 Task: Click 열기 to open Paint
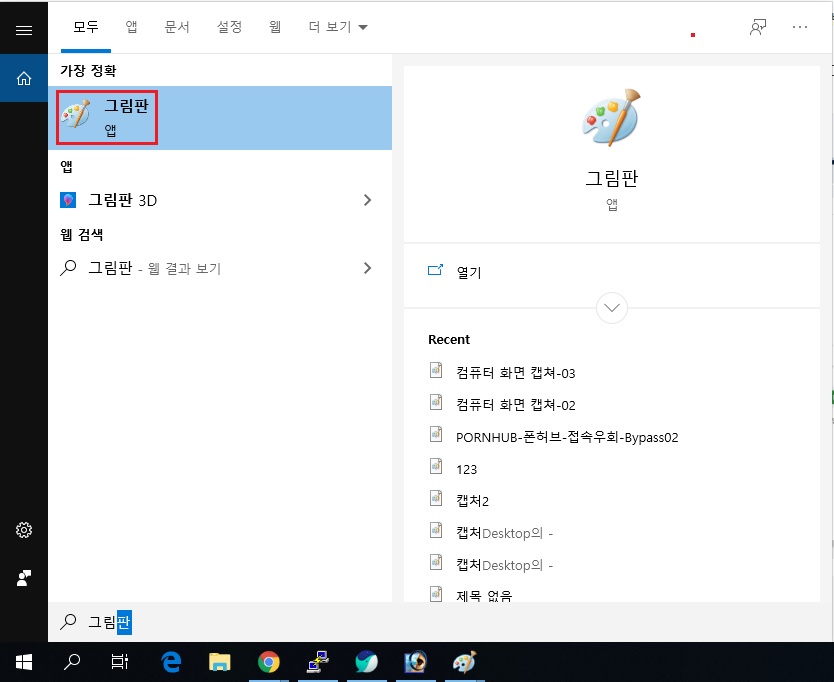469,272
